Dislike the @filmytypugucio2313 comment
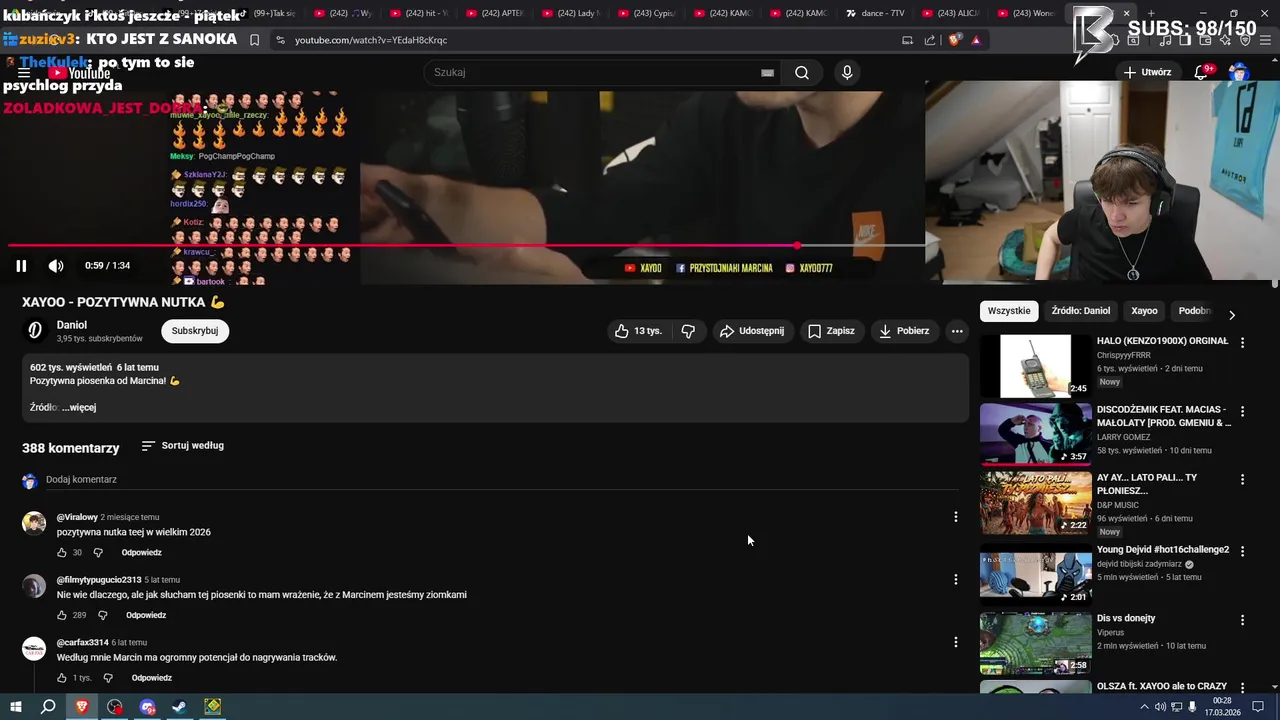 102,616
